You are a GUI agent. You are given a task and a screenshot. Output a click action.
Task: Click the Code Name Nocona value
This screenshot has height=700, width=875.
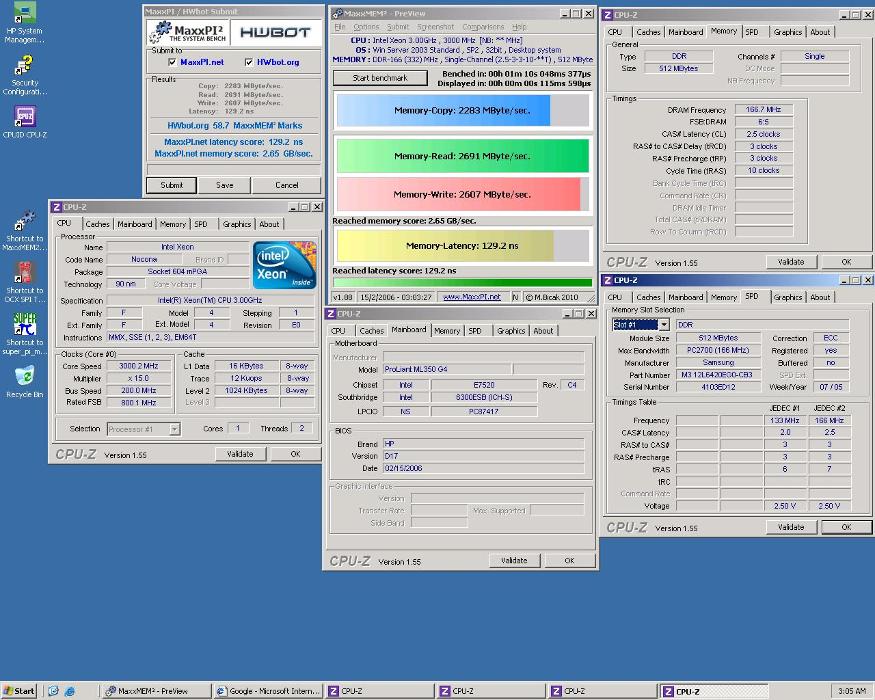(144, 260)
